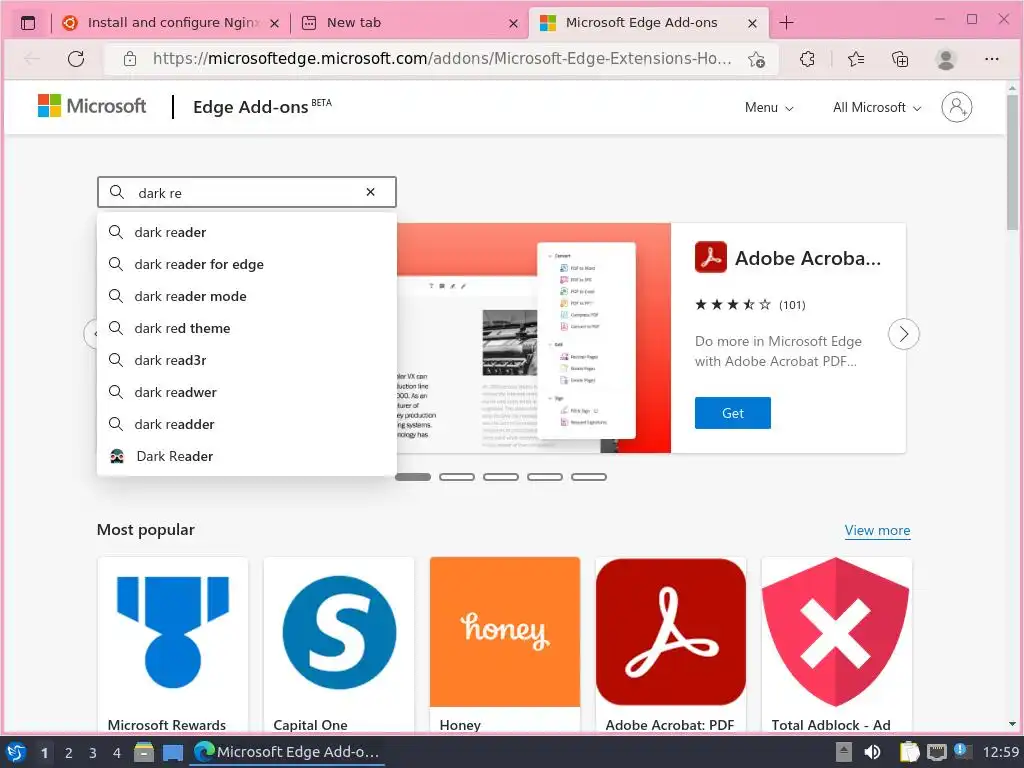Image resolution: width=1024 pixels, height=768 pixels.
Task: Click Get for Adobe Acrobat
Action: pyautogui.click(x=732, y=413)
